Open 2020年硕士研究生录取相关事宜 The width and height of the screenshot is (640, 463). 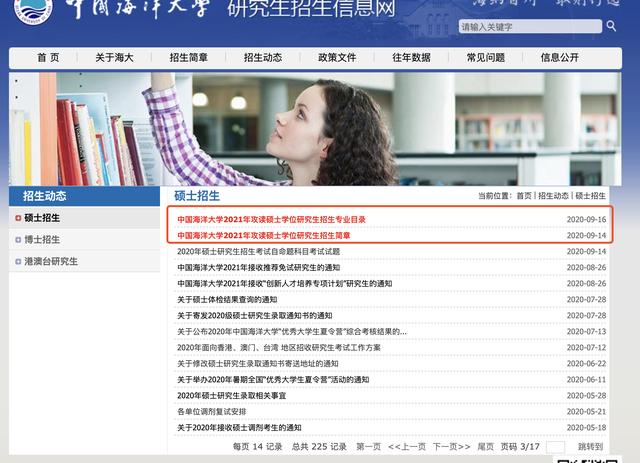pyautogui.click(x=231, y=395)
